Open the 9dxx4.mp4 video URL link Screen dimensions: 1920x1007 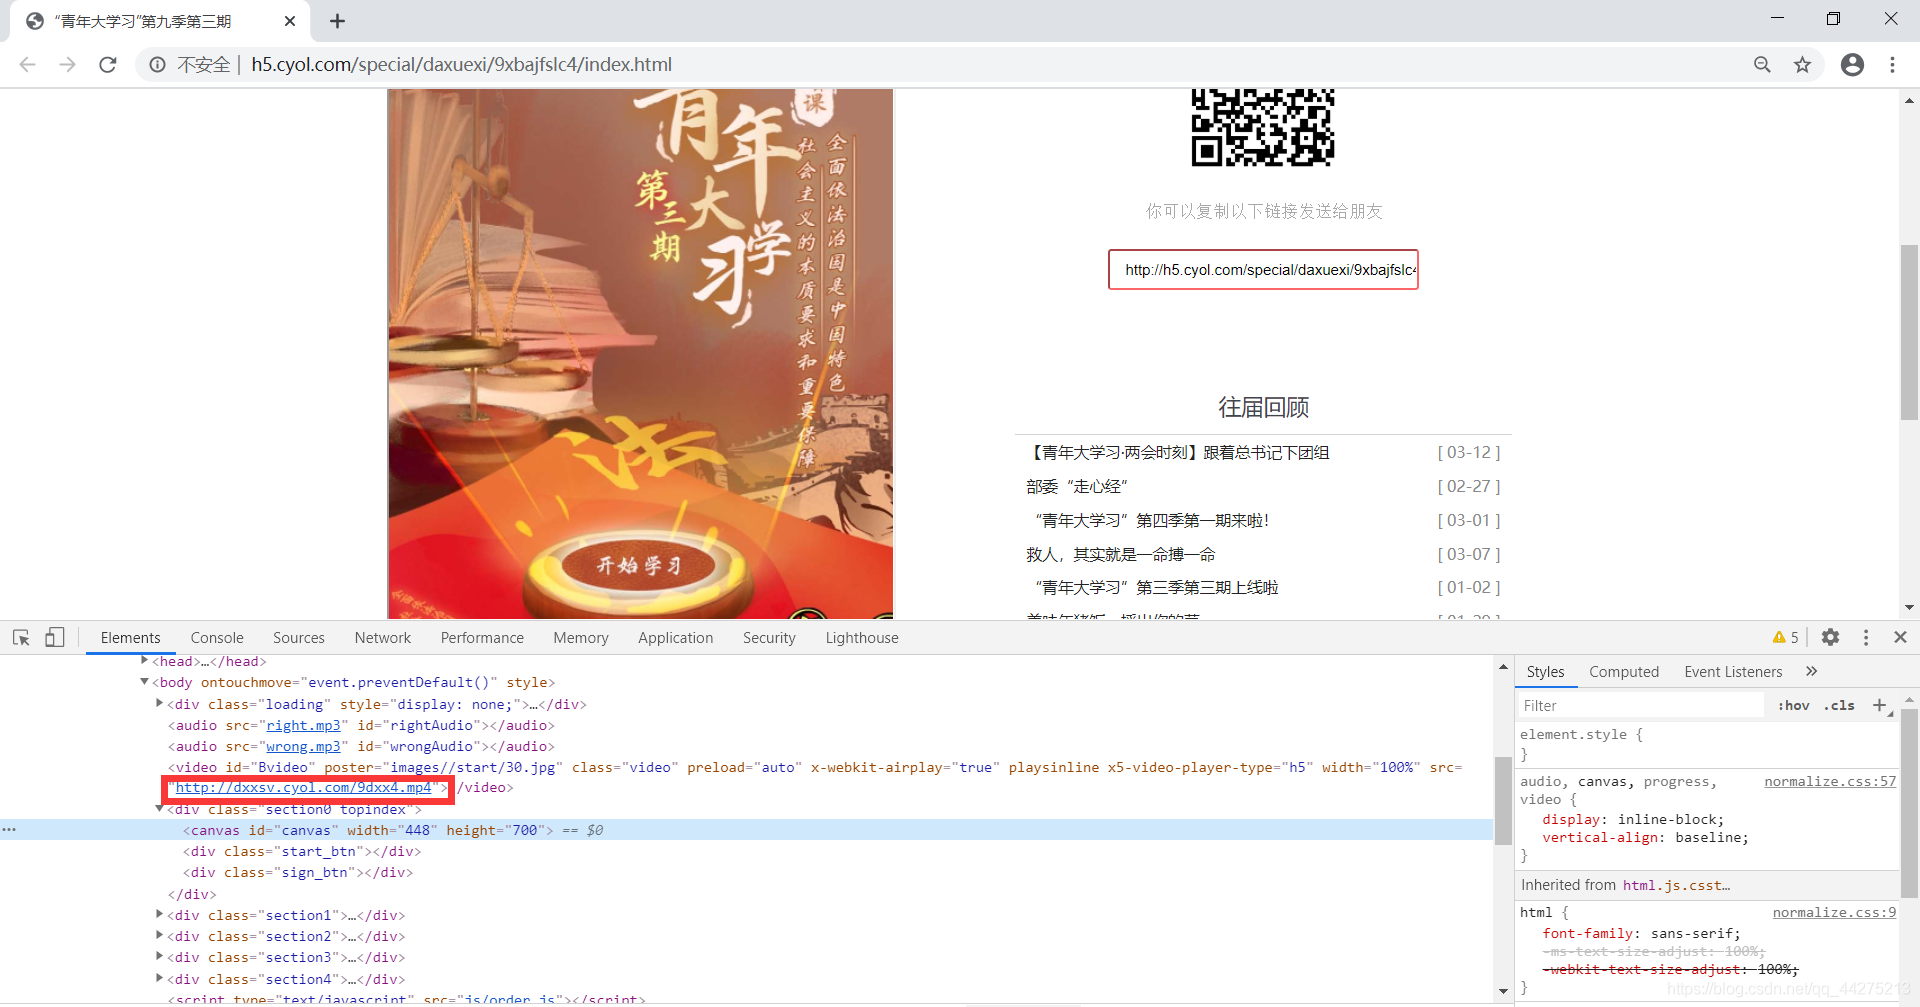pos(304,788)
